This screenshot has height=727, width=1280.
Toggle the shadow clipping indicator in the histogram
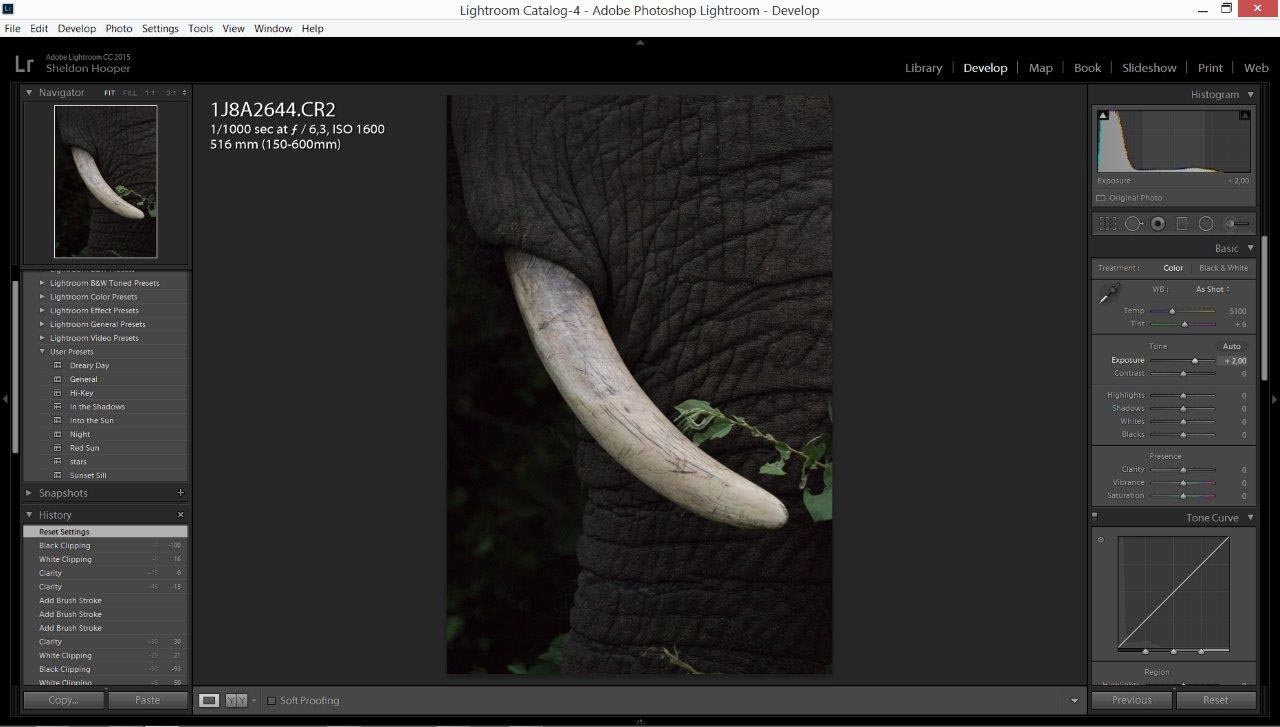click(1103, 115)
